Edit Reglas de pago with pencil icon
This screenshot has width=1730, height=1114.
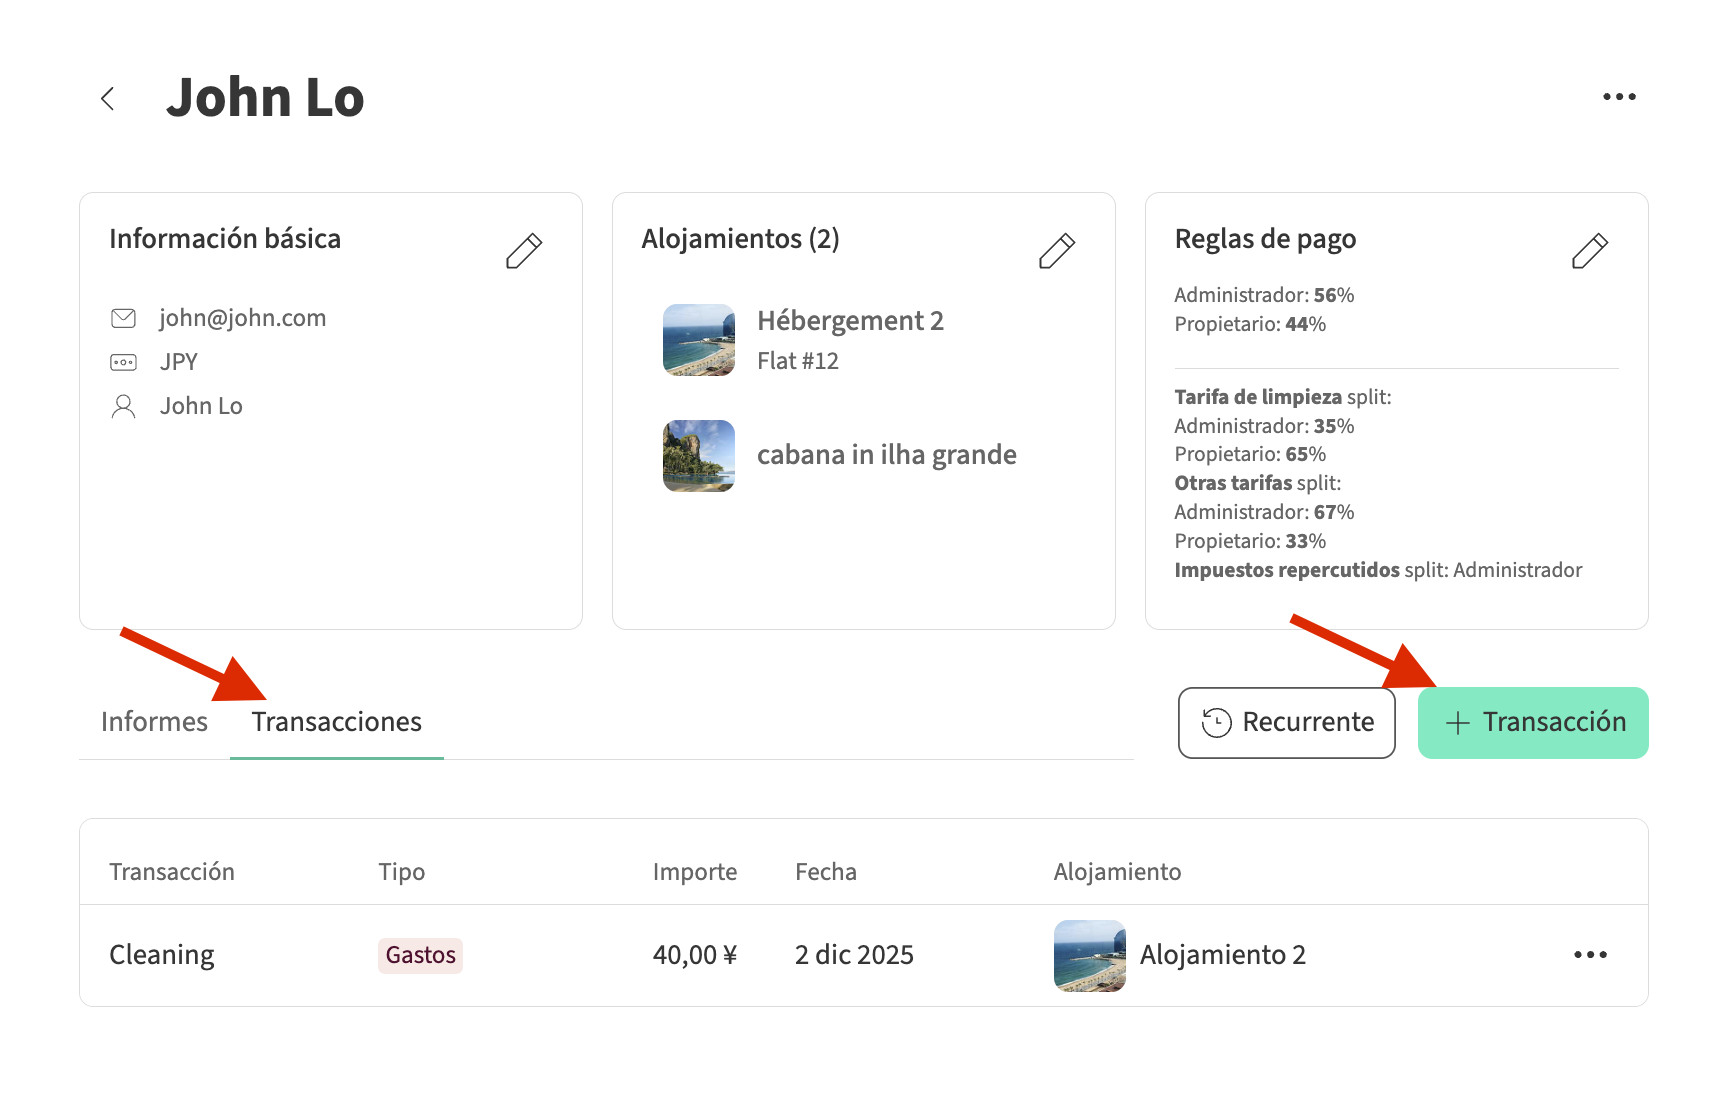1589,251
